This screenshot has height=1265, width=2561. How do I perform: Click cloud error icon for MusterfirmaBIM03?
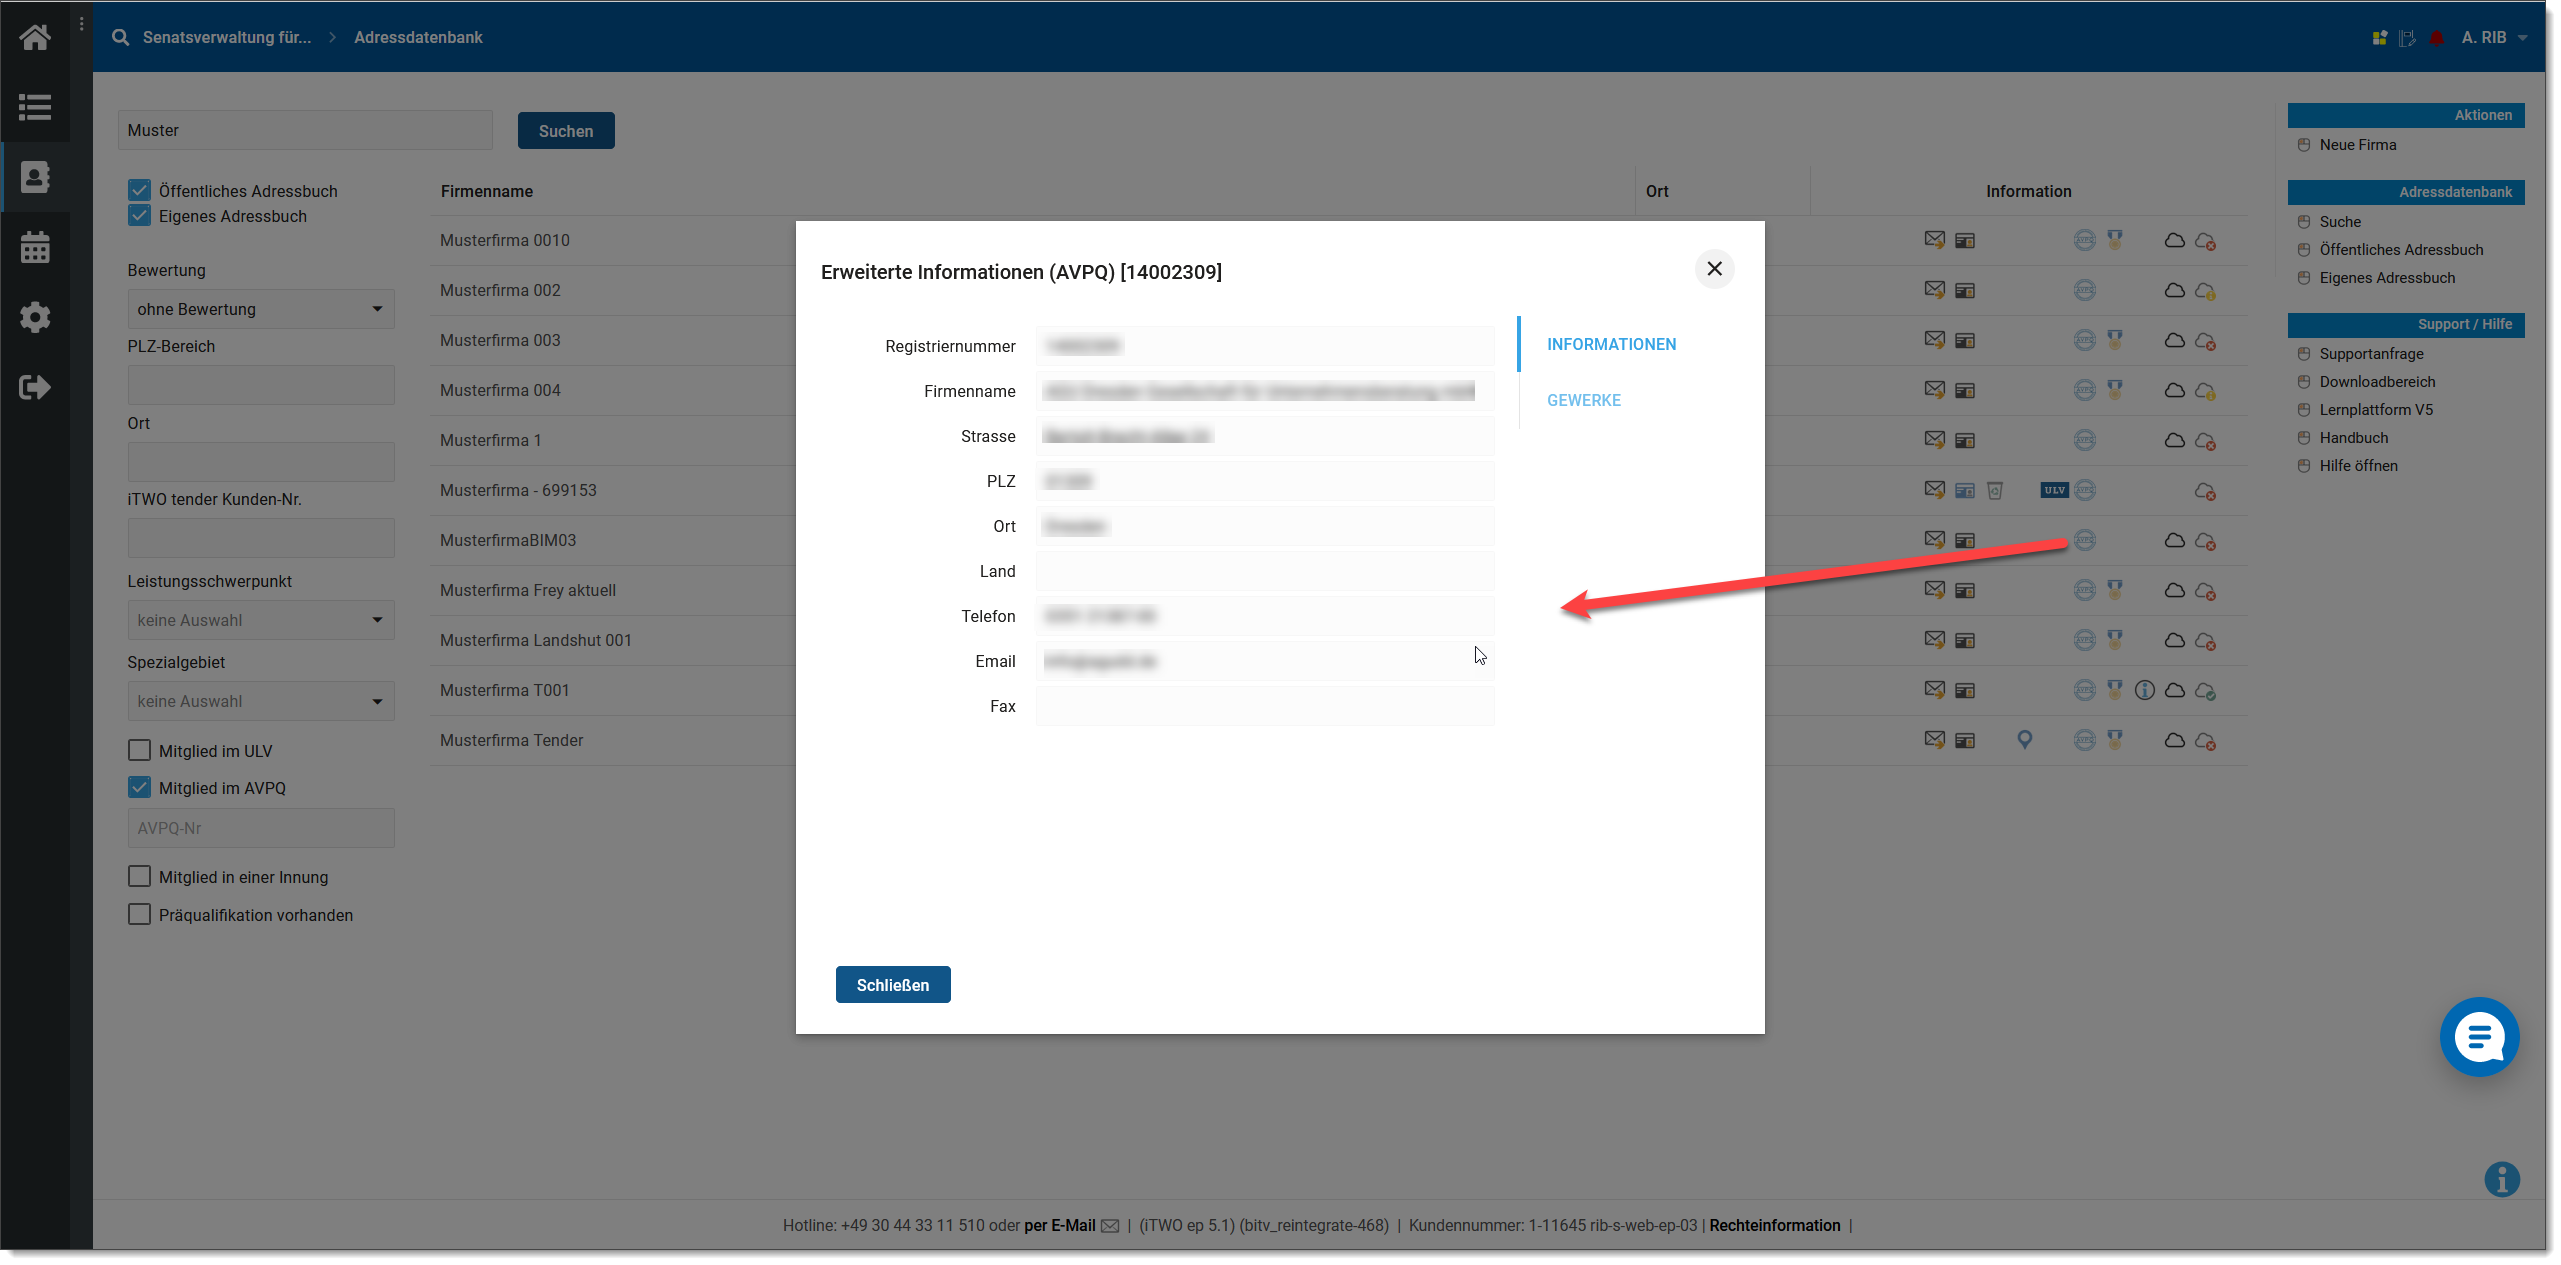pos(2205,541)
